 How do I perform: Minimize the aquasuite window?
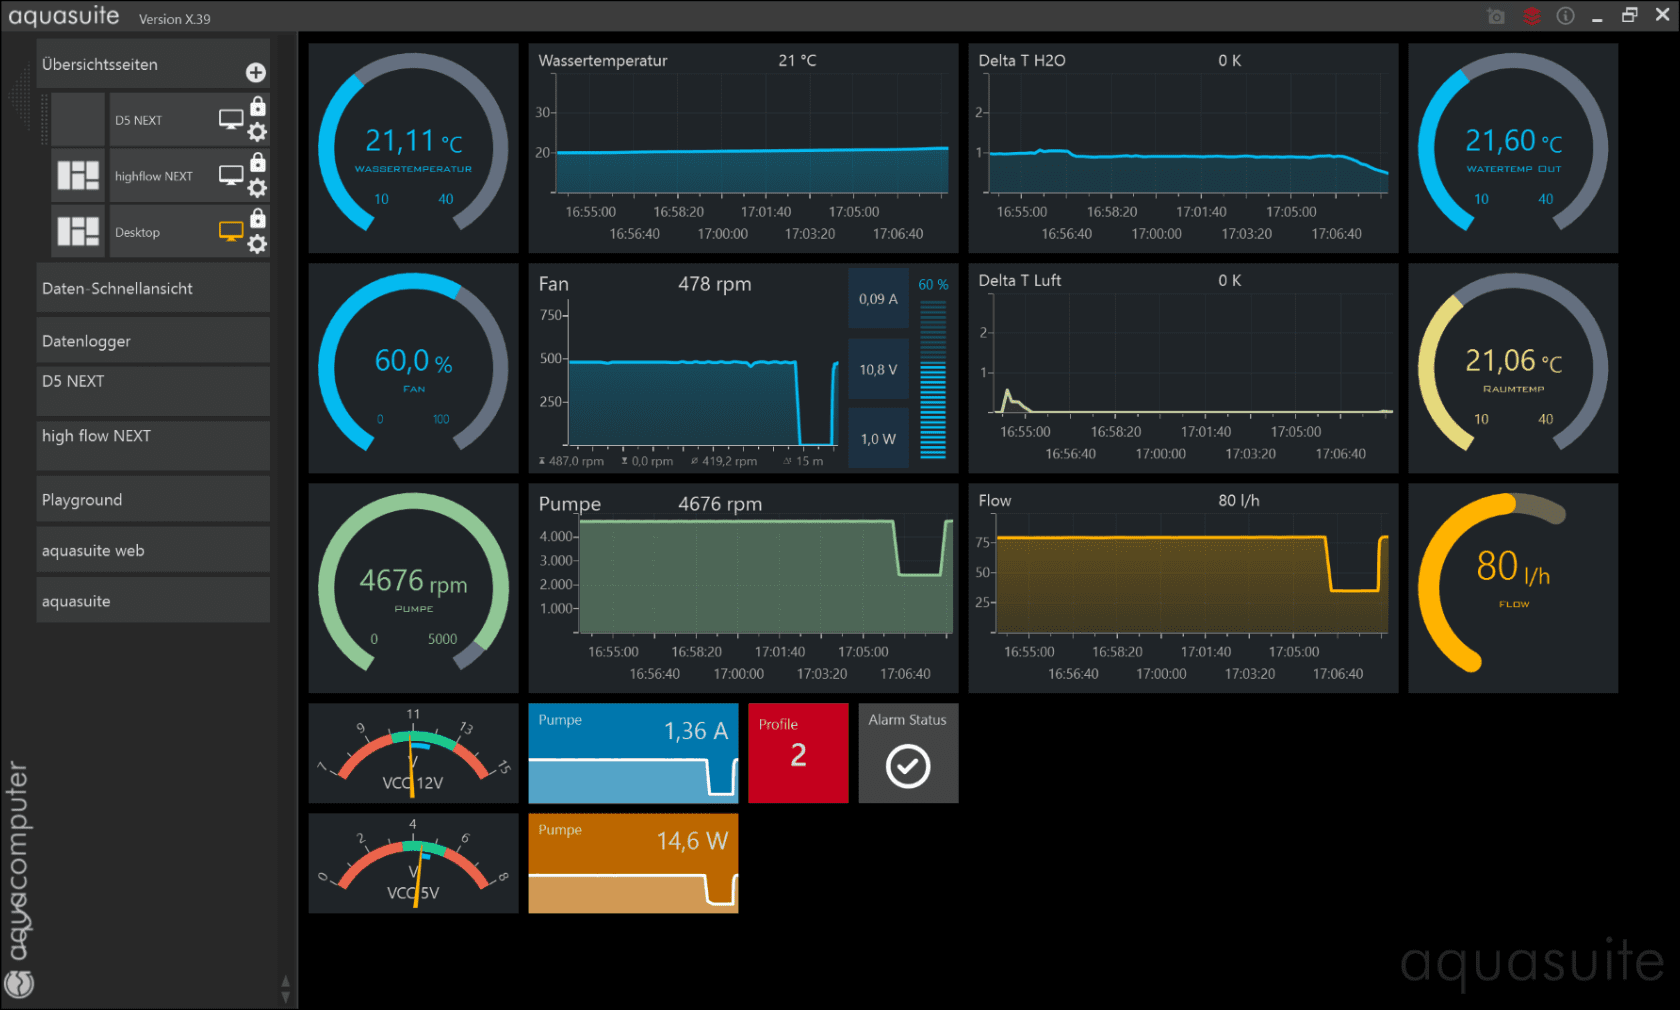point(1597,17)
